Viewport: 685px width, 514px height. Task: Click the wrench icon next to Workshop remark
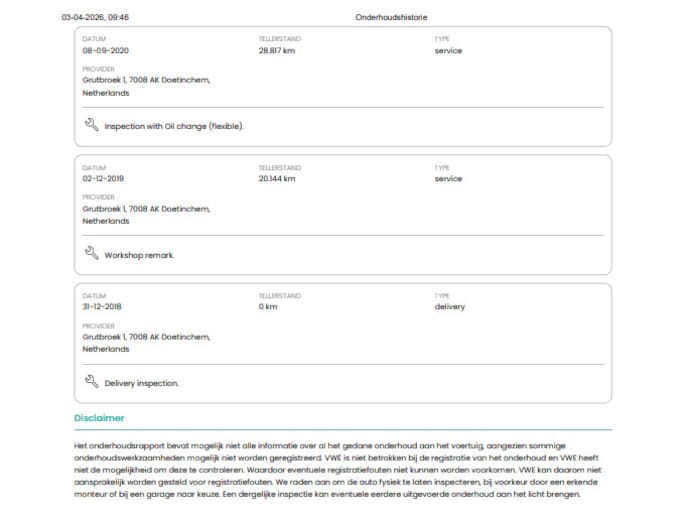tap(91, 254)
